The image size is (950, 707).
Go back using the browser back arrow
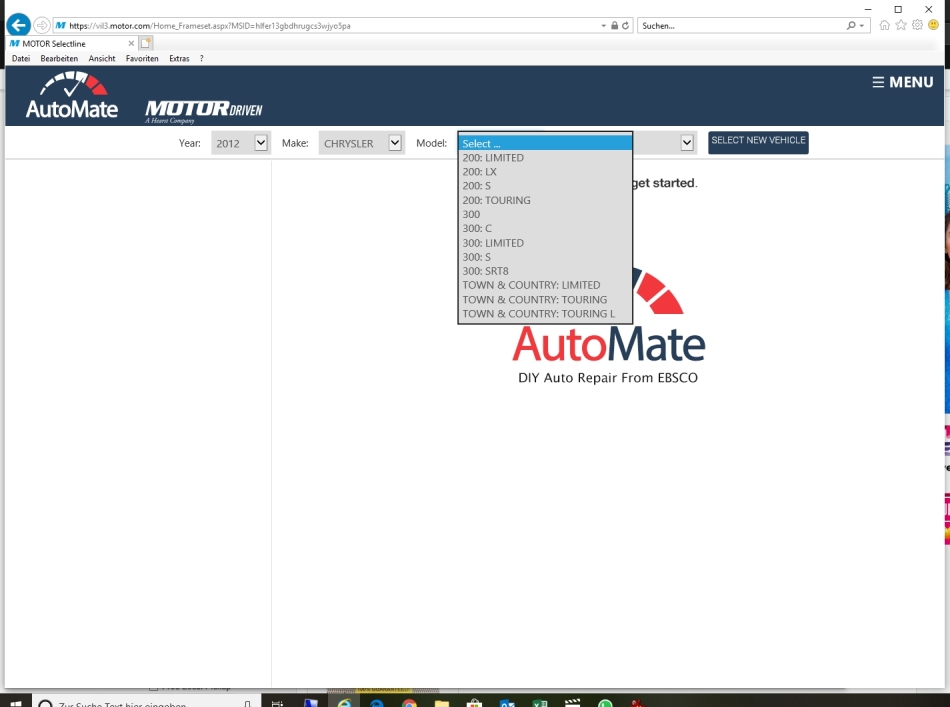click(18, 25)
